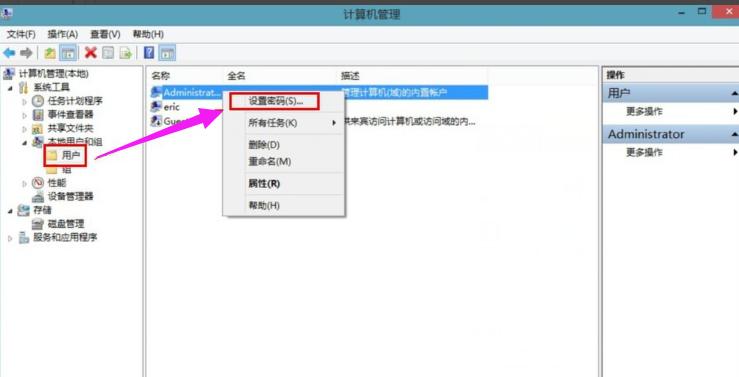Open the 帮助(H) menu in menu bar

tap(148, 34)
